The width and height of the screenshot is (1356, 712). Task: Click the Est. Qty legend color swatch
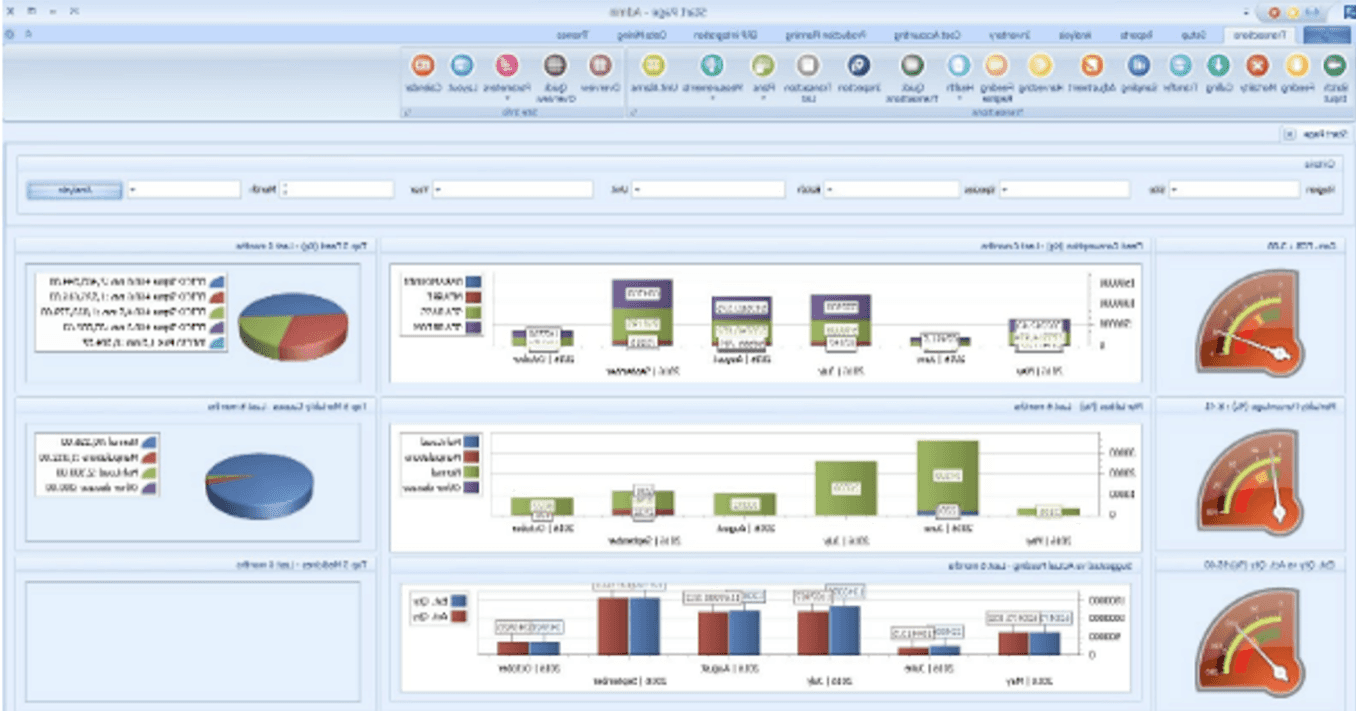point(457,601)
